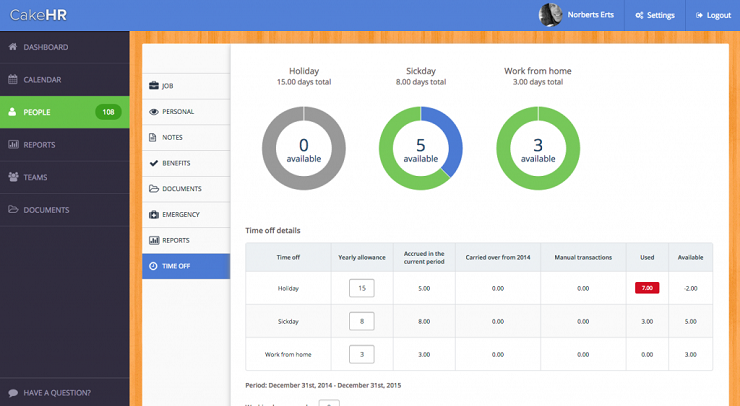The width and height of the screenshot is (740, 406).
Task: Click the Emergency medkit icon in profile menu
Action: click(x=153, y=215)
